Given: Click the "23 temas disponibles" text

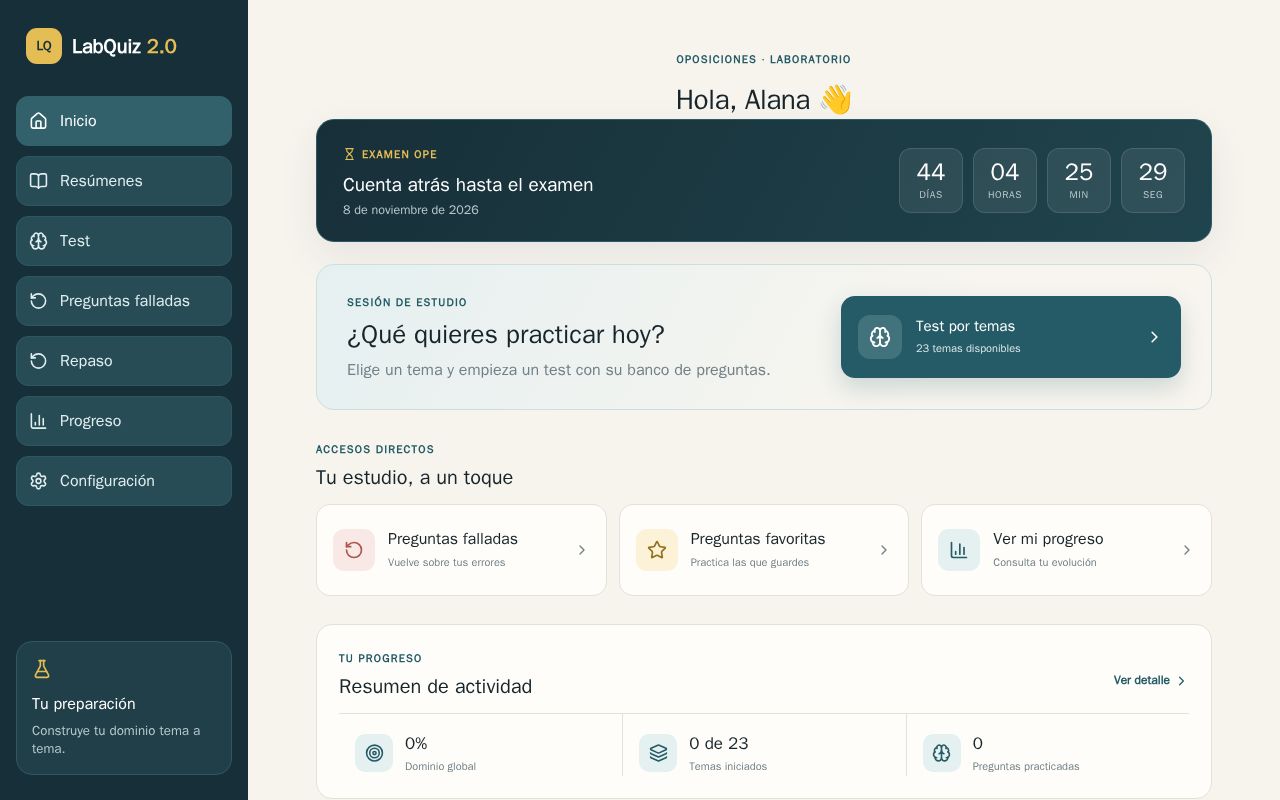Looking at the screenshot, I should 968,348.
